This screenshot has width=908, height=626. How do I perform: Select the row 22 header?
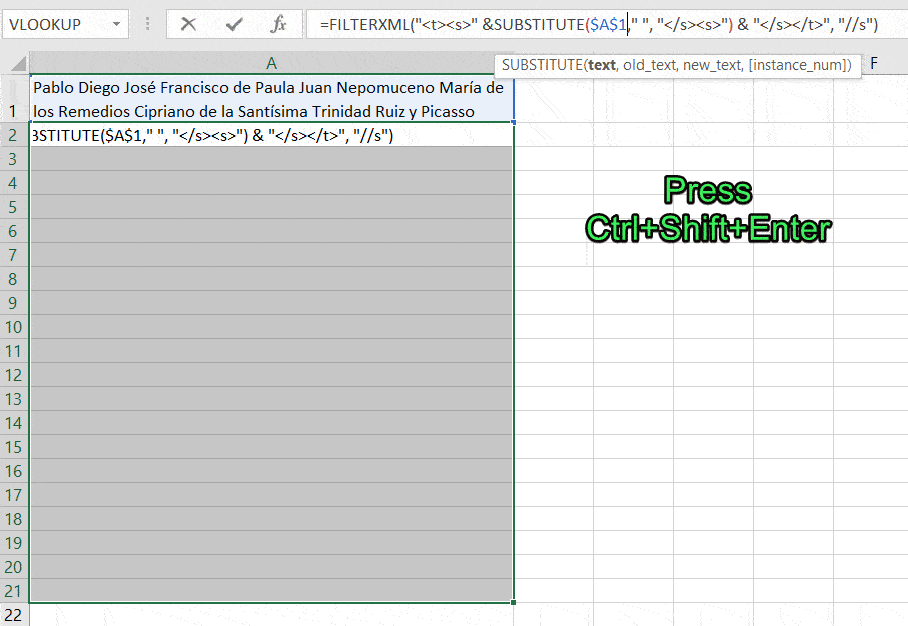[x=14, y=615]
